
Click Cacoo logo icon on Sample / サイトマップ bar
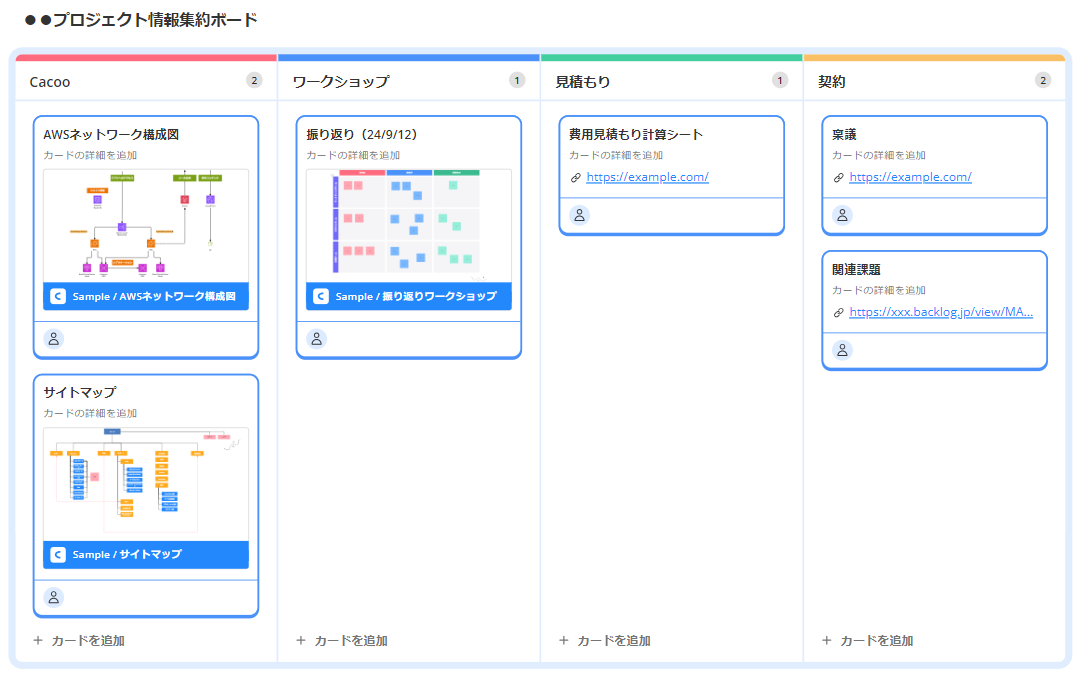tap(58, 554)
